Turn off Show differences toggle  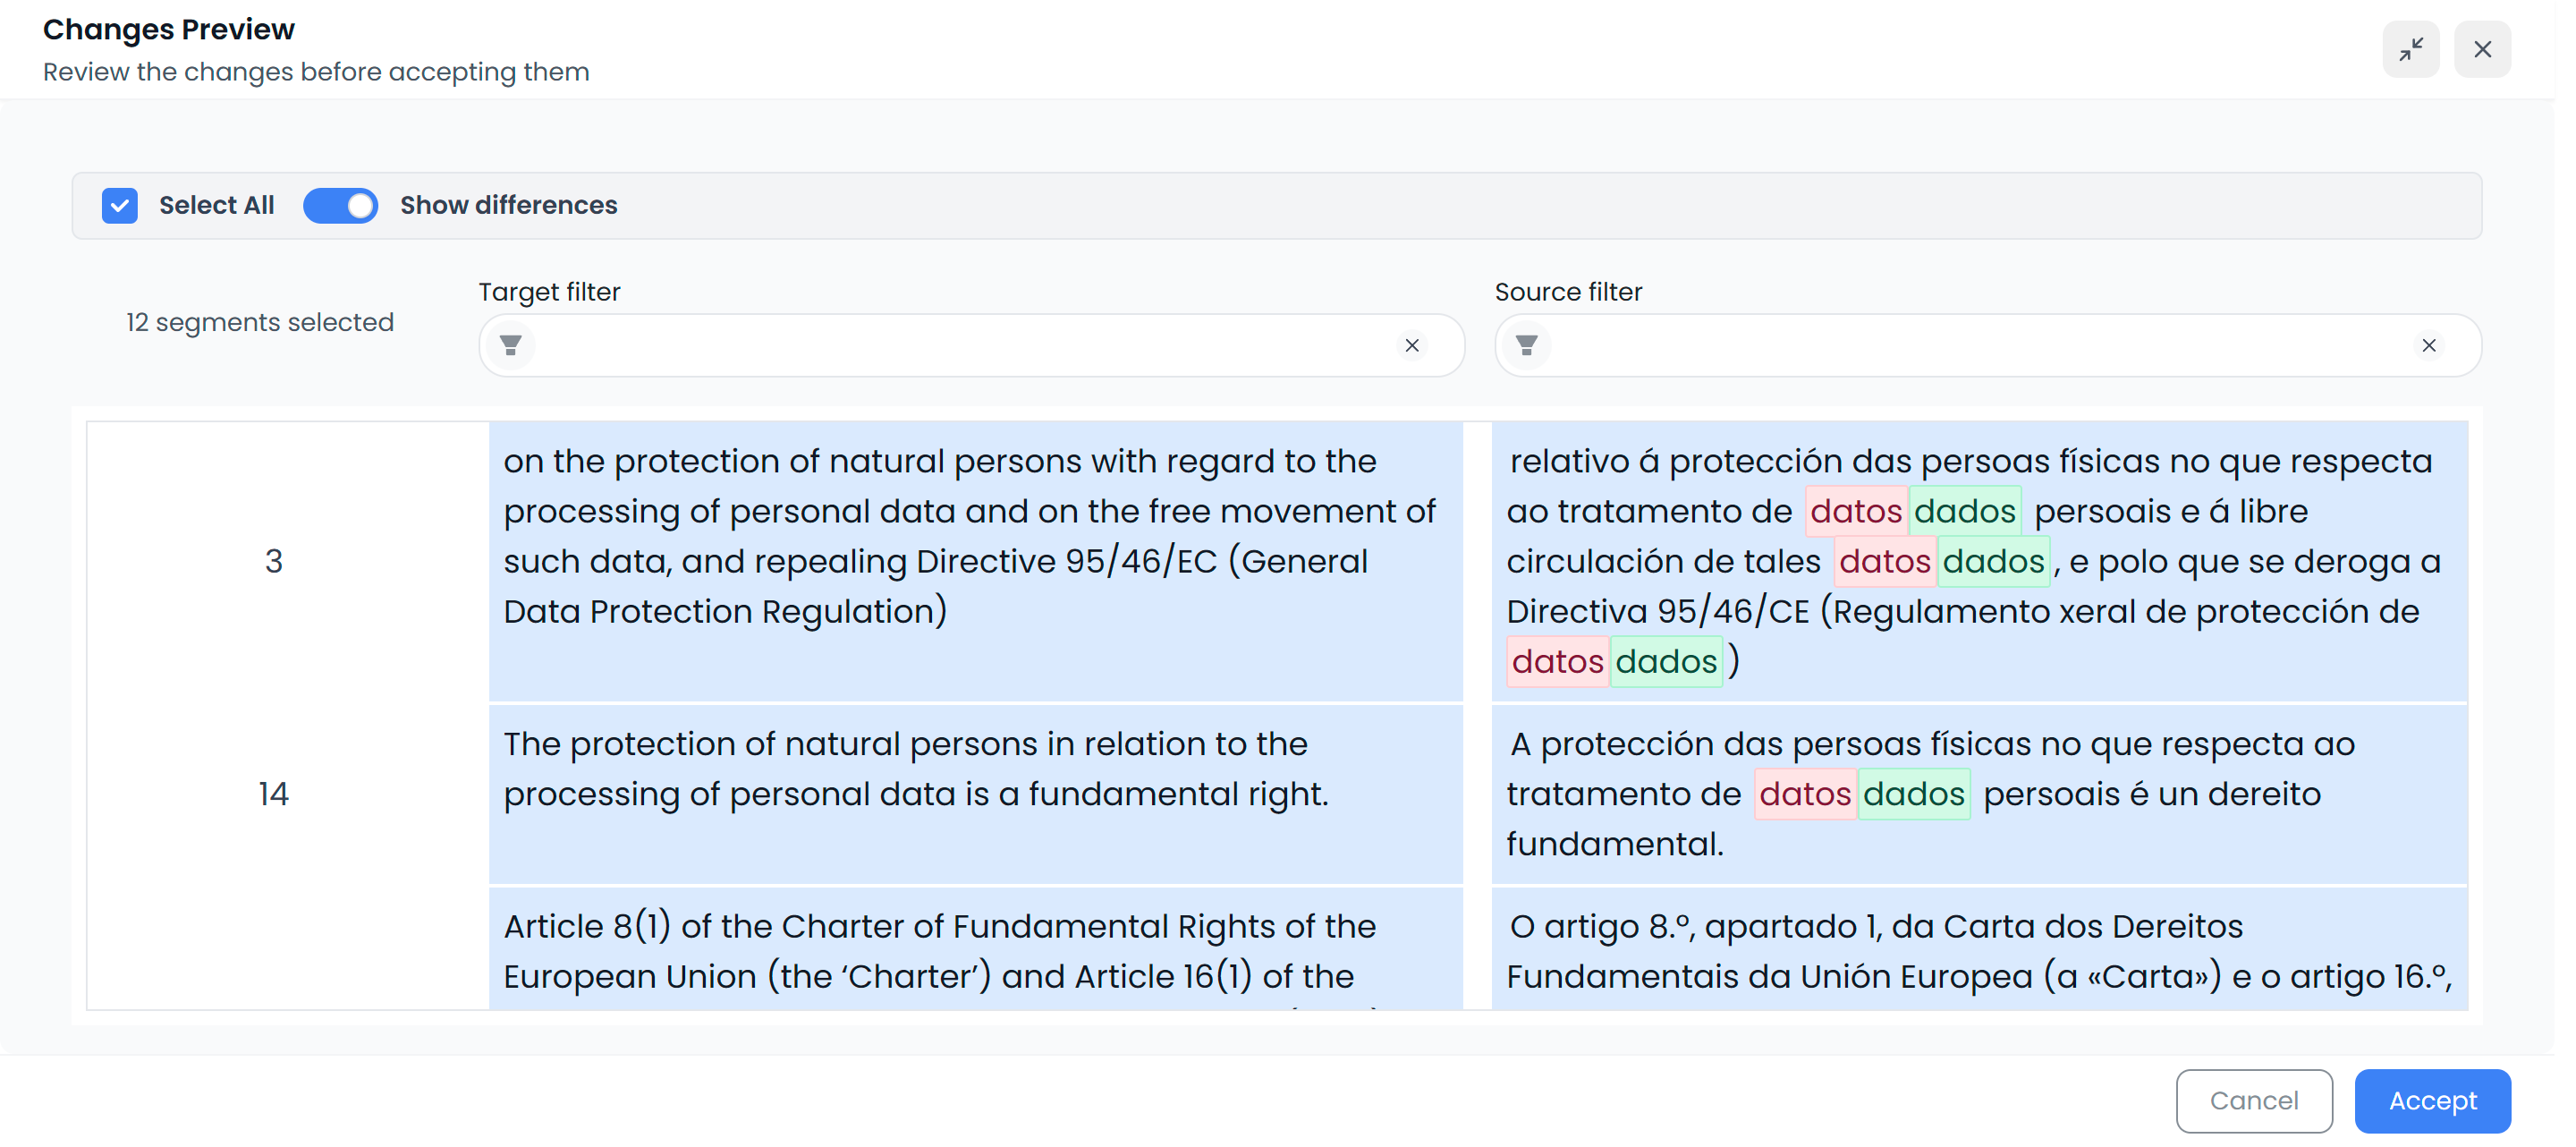tap(340, 205)
